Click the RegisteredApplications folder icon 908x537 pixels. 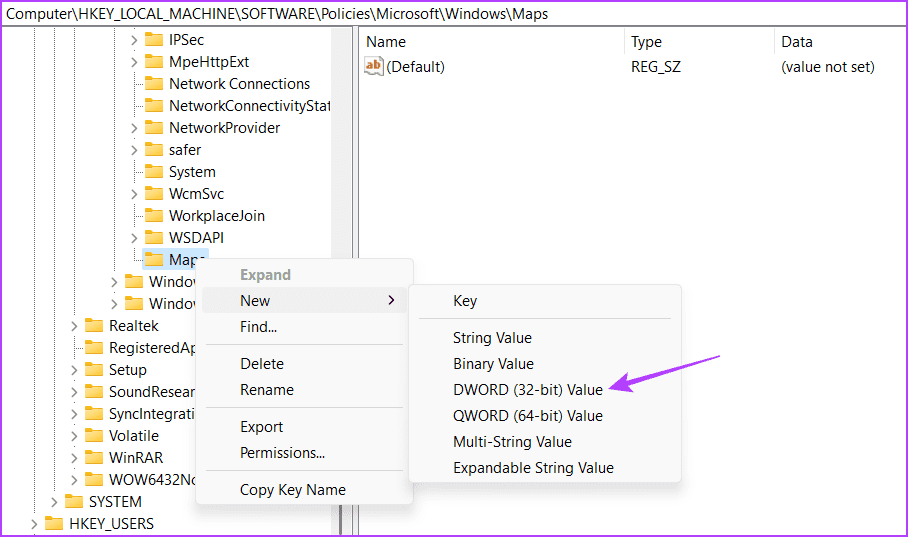[x=94, y=348]
